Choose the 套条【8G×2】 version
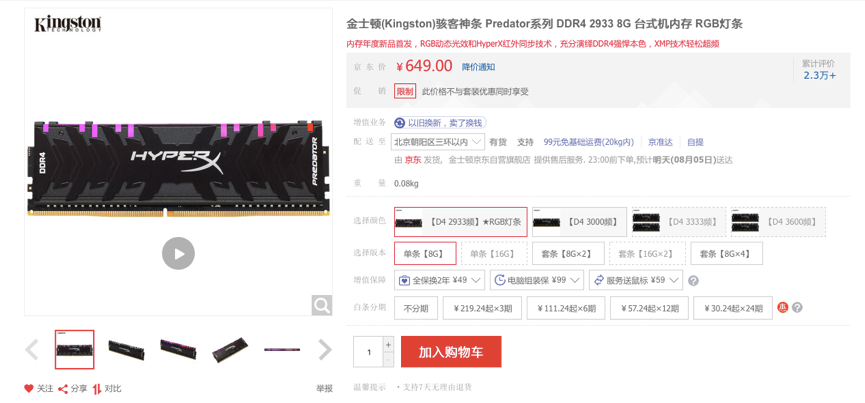The image size is (865, 403). click(568, 254)
